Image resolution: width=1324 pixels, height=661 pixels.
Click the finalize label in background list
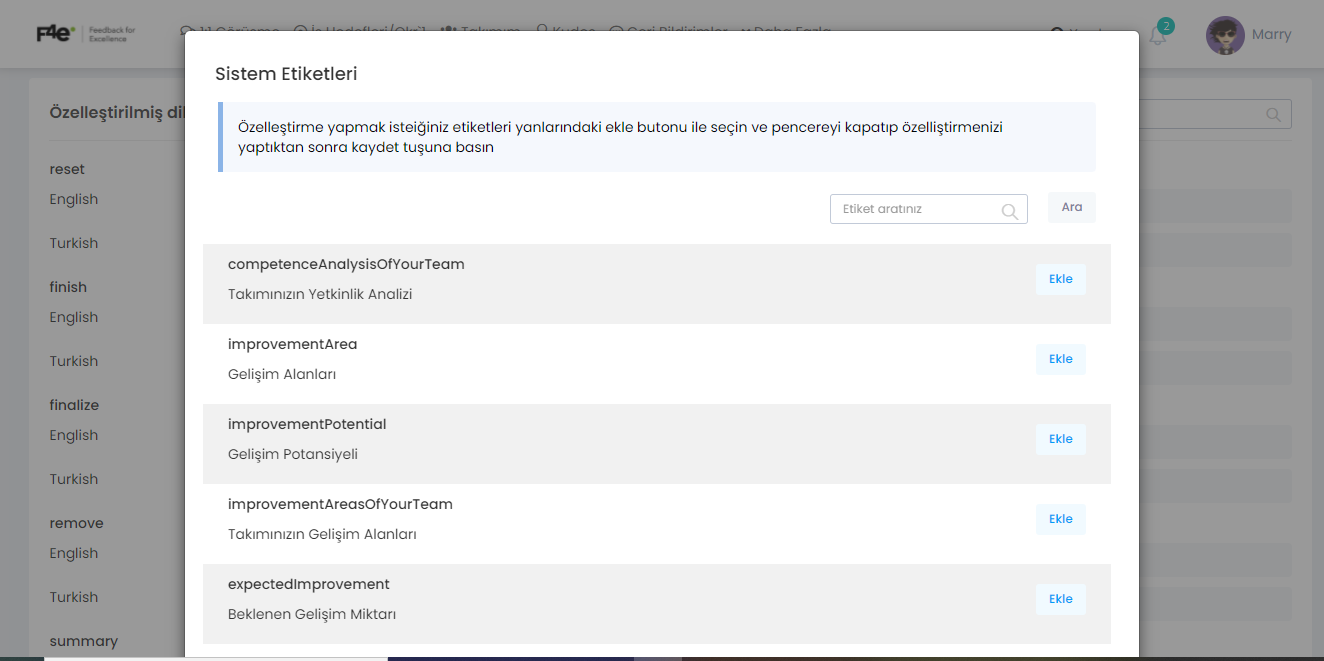74,405
